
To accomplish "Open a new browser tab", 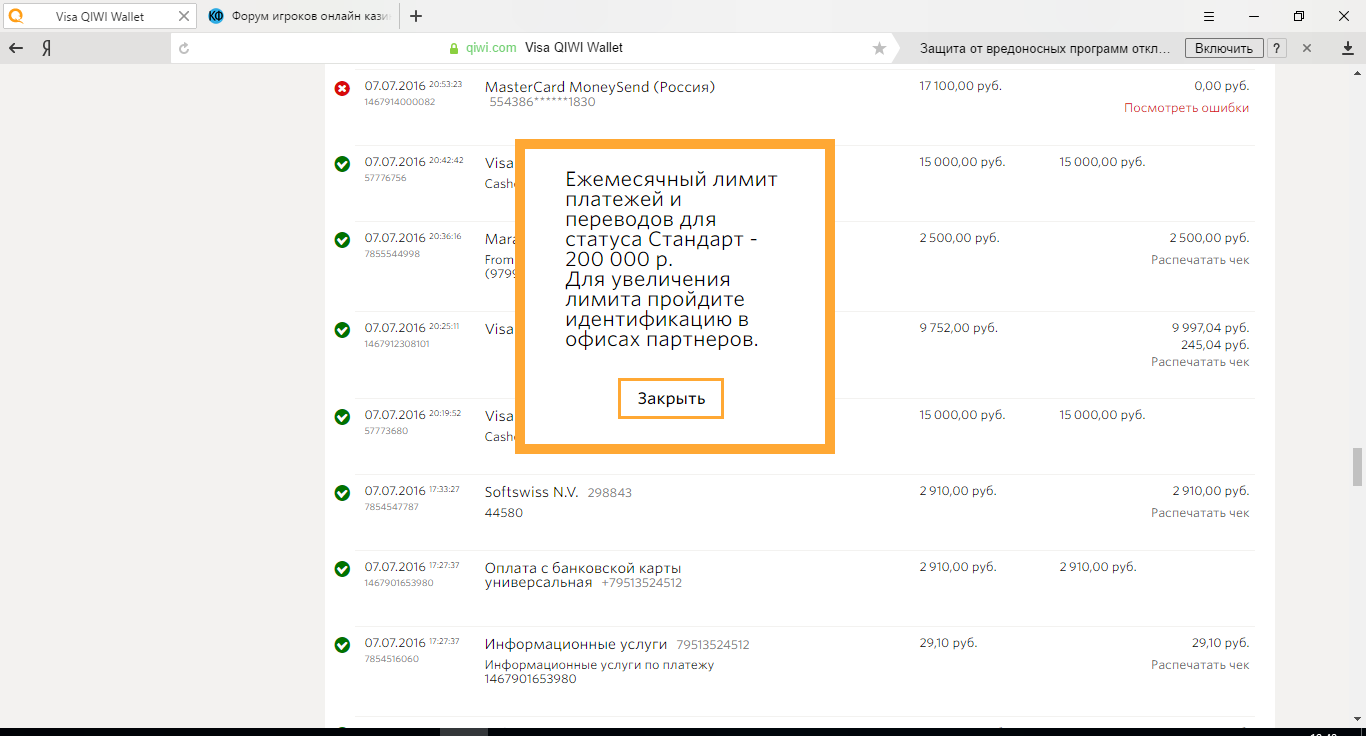I will [x=416, y=16].
